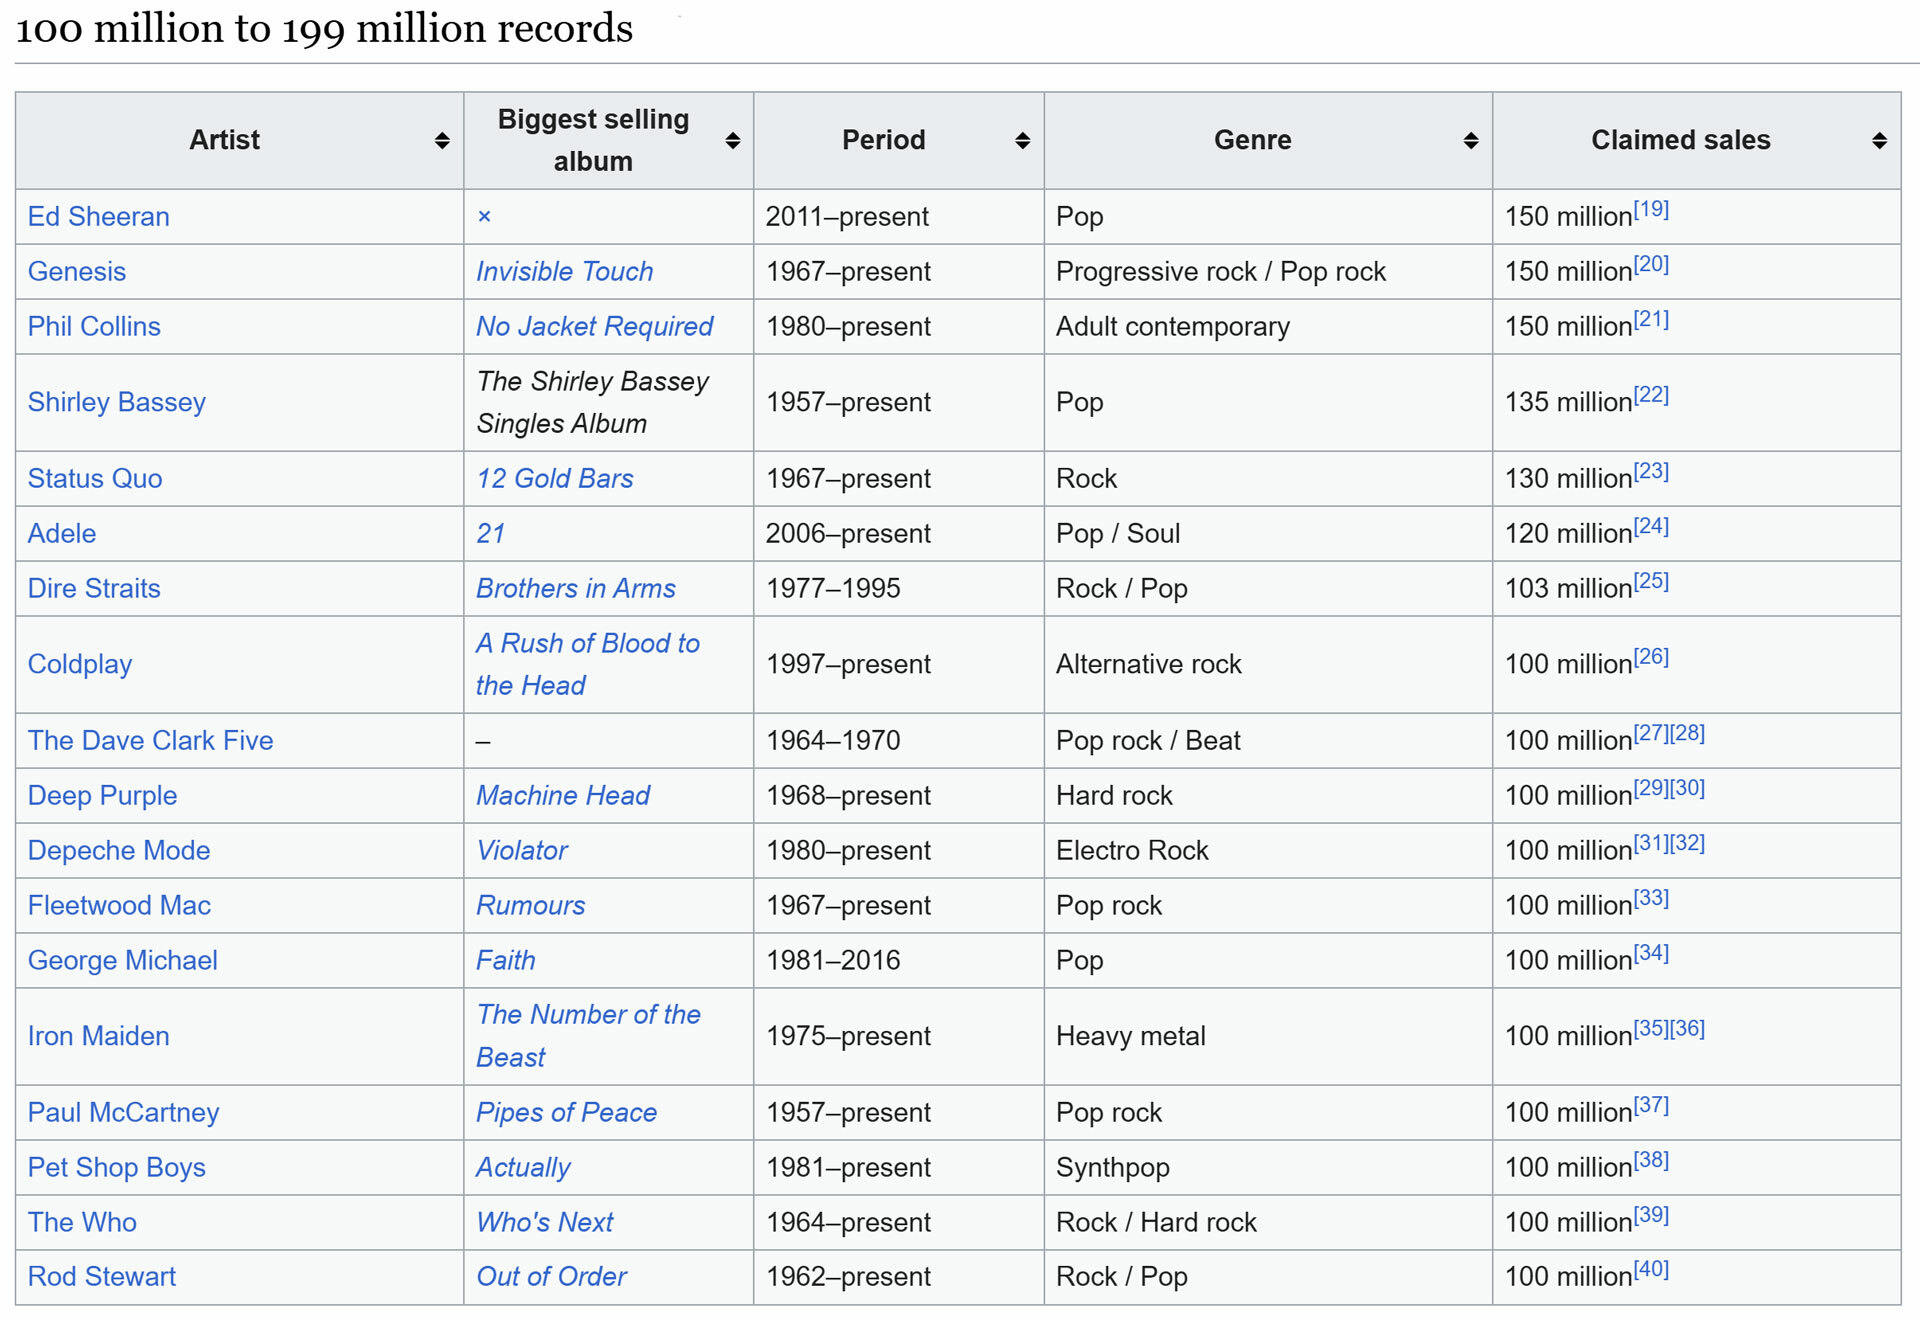Open citation [35] for Iron Maiden sales
This screenshot has width=1920, height=1322.
point(1651,1030)
